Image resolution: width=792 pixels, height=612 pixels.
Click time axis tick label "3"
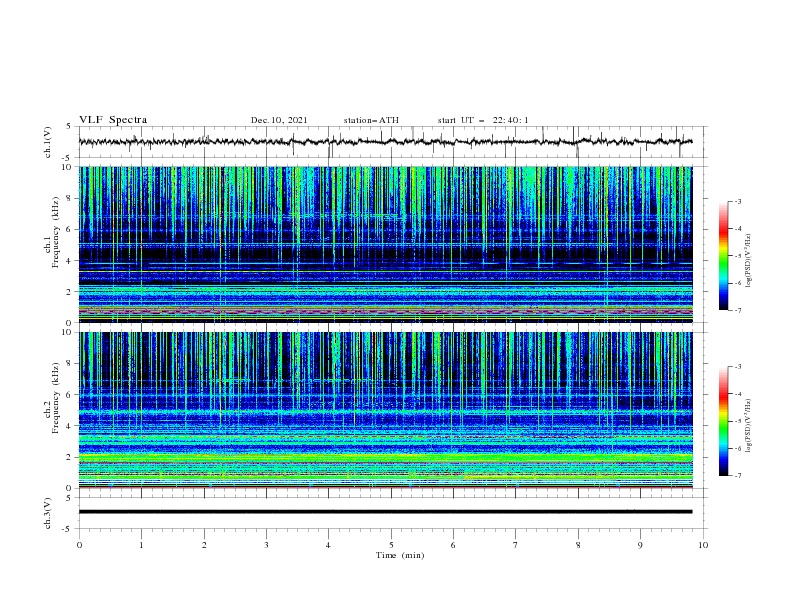click(x=266, y=545)
